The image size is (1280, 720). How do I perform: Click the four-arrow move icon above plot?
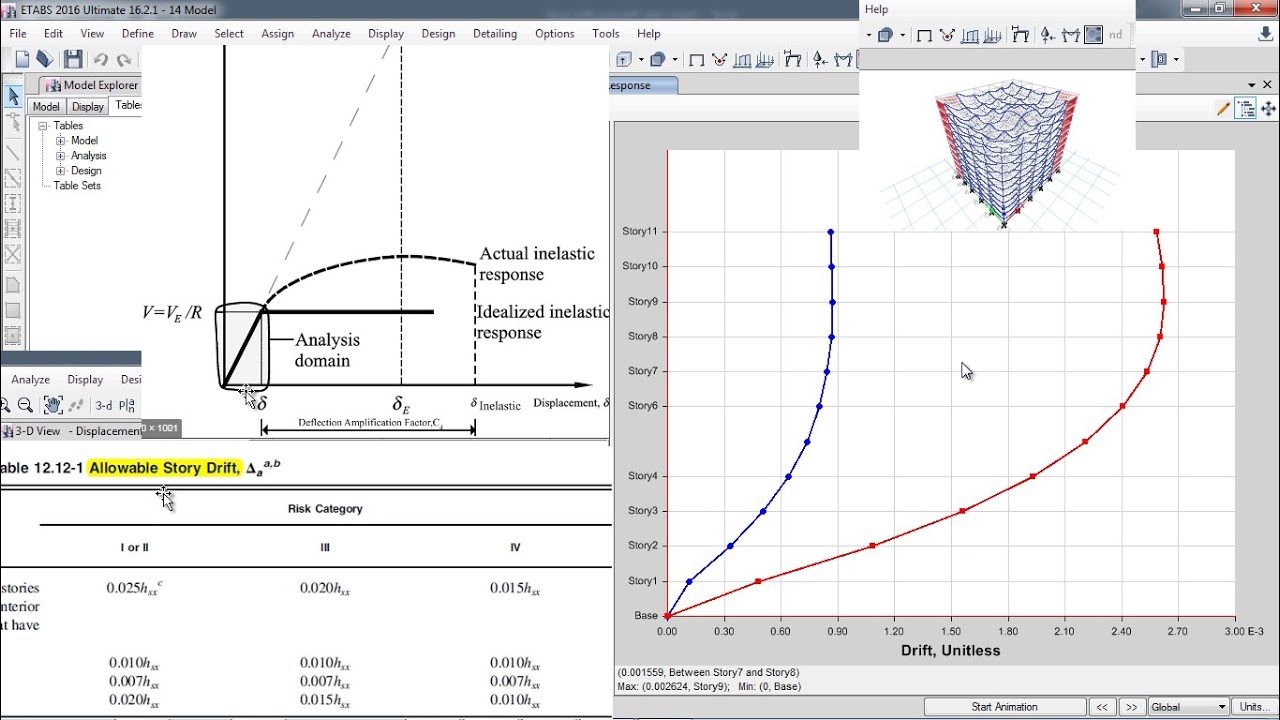click(x=1269, y=108)
